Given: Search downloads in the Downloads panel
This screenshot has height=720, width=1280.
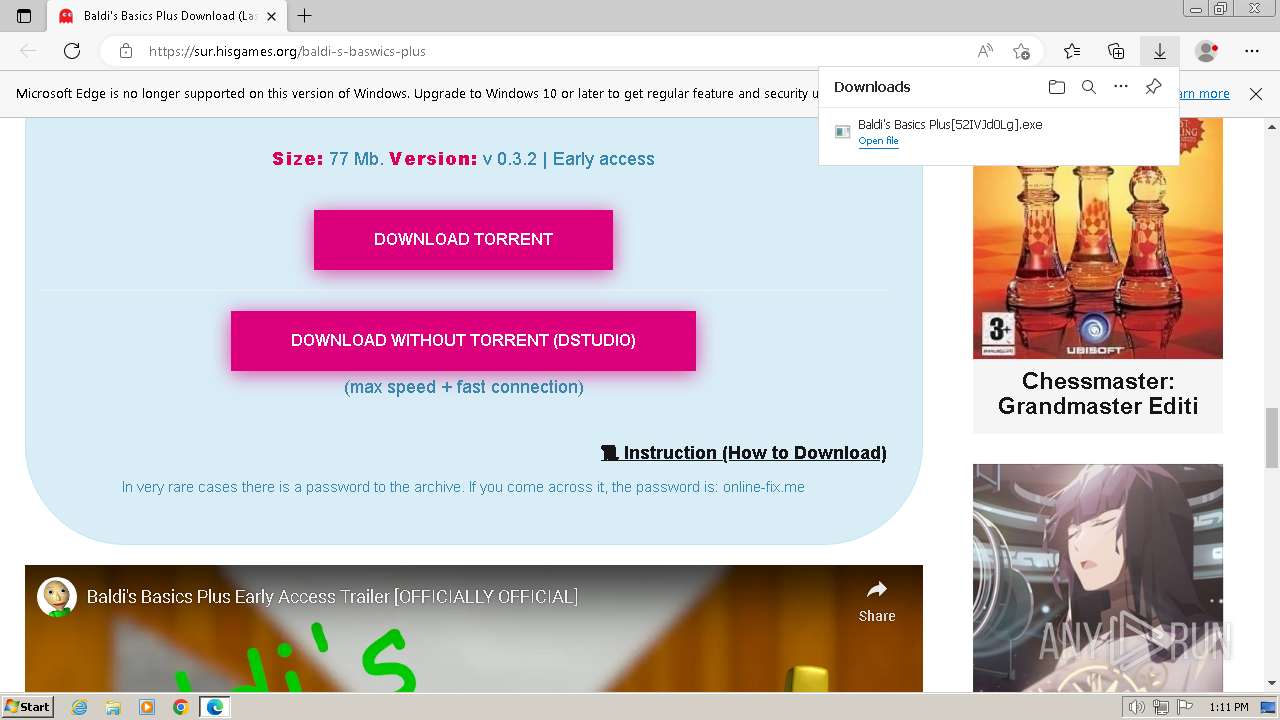Looking at the screenshot, I should pyautogui.click(x=1089, y=87).
